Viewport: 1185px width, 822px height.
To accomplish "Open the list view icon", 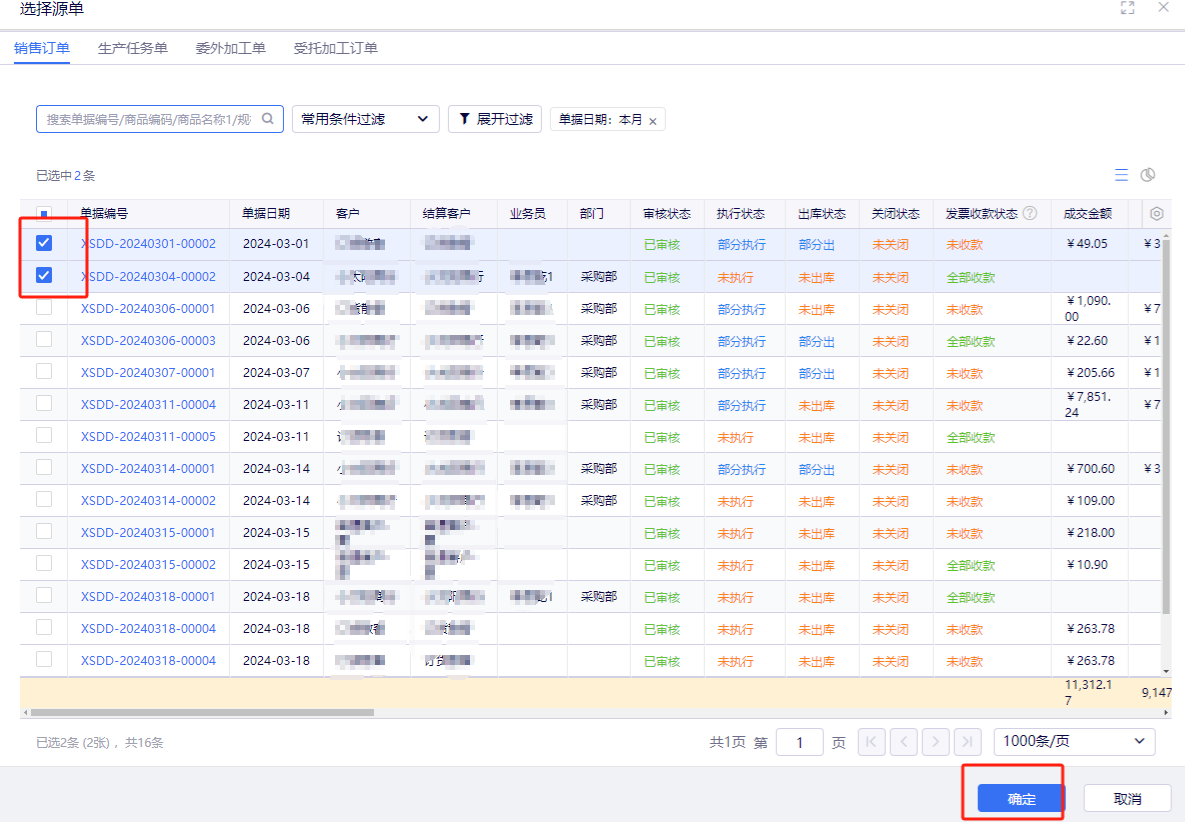I will click(1122, 175).
